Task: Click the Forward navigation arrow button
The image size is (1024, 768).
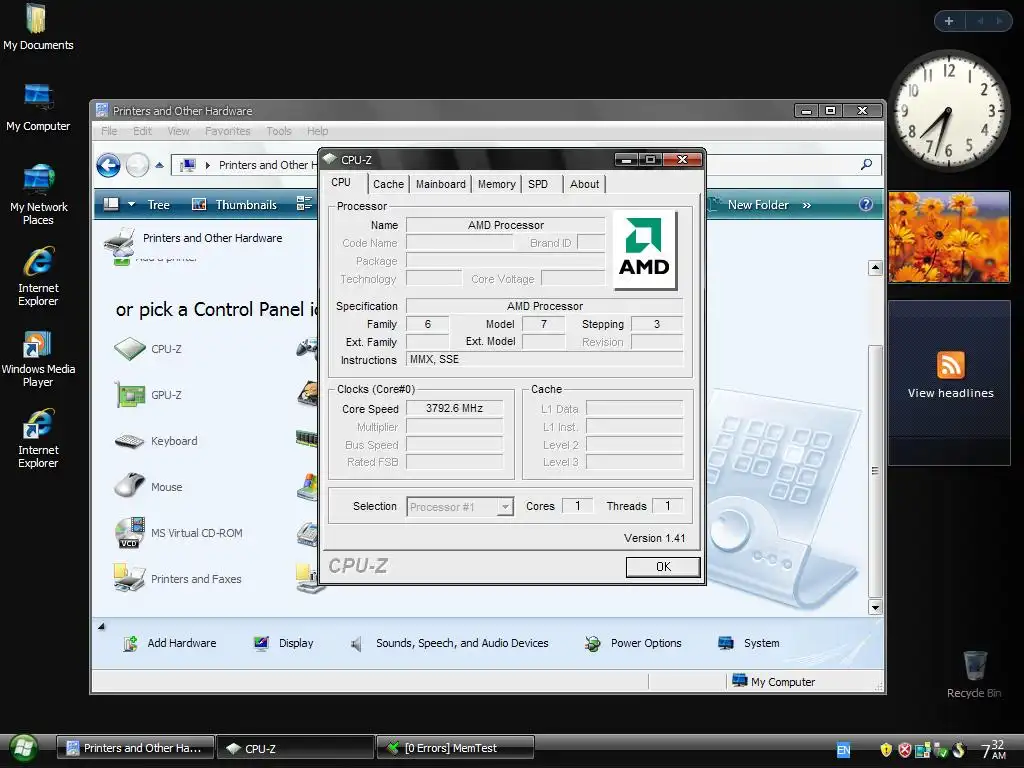Action: click(137, 165)
